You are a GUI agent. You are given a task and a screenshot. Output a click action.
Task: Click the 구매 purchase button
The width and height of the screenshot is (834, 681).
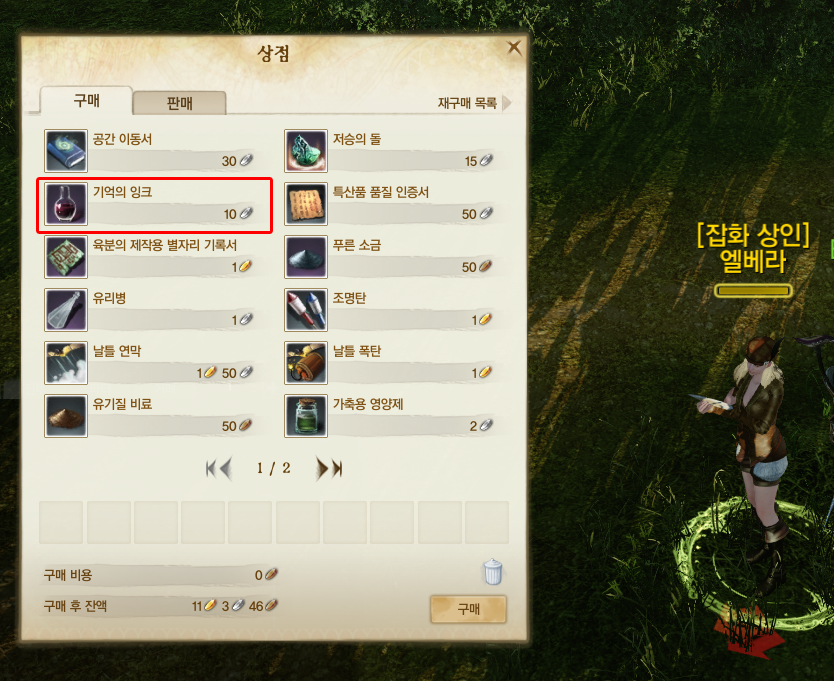click(x=468, y=609)
